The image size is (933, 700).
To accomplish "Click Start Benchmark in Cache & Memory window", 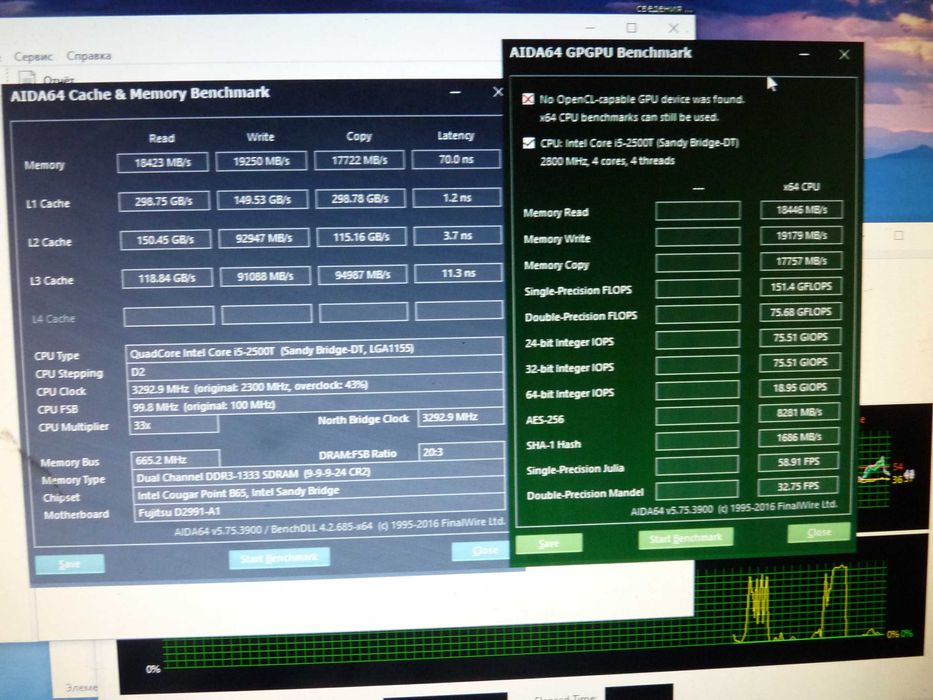I will click(x=279, y=558).
